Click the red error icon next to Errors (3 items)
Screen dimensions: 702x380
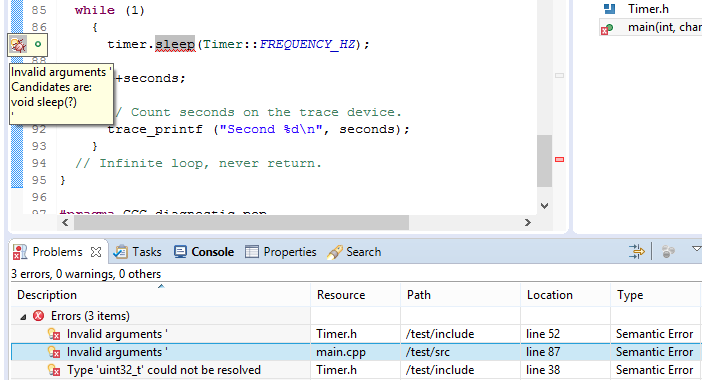(39, 316)
